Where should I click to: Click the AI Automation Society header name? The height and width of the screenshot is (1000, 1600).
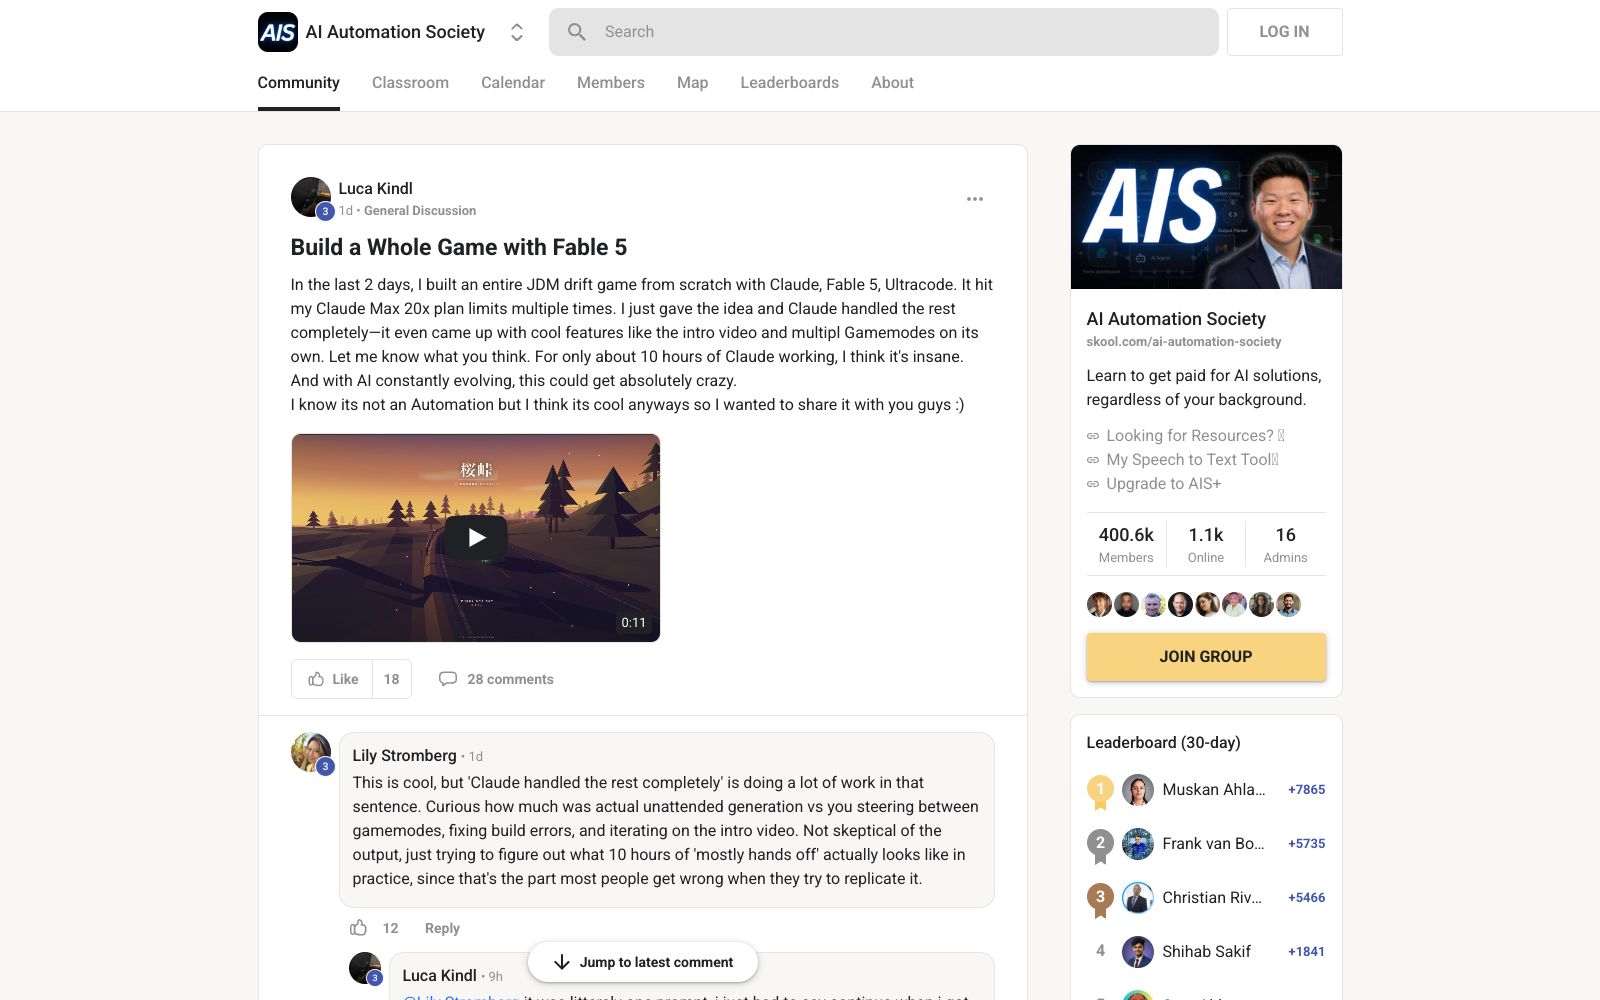[x=395, y=32]
